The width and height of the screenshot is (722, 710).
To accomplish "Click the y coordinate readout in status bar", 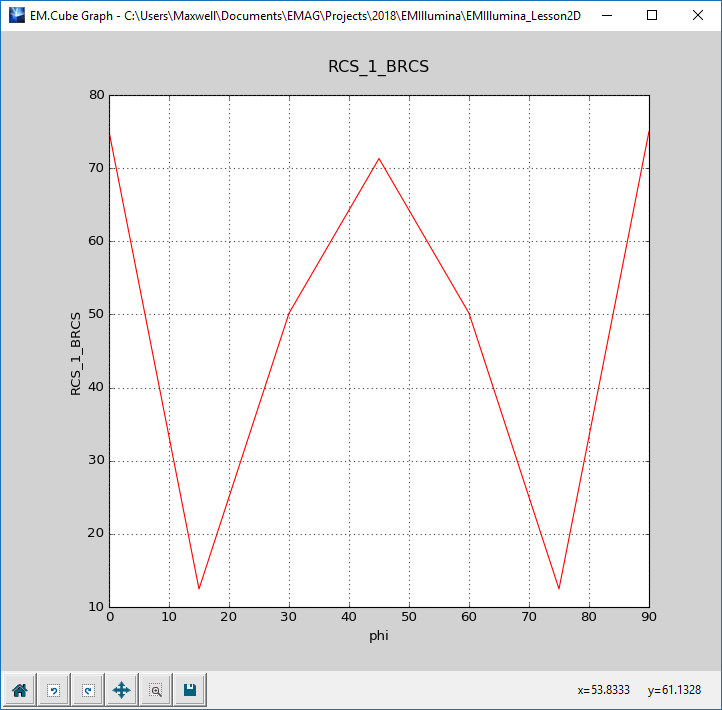I will tap(674, 690).
